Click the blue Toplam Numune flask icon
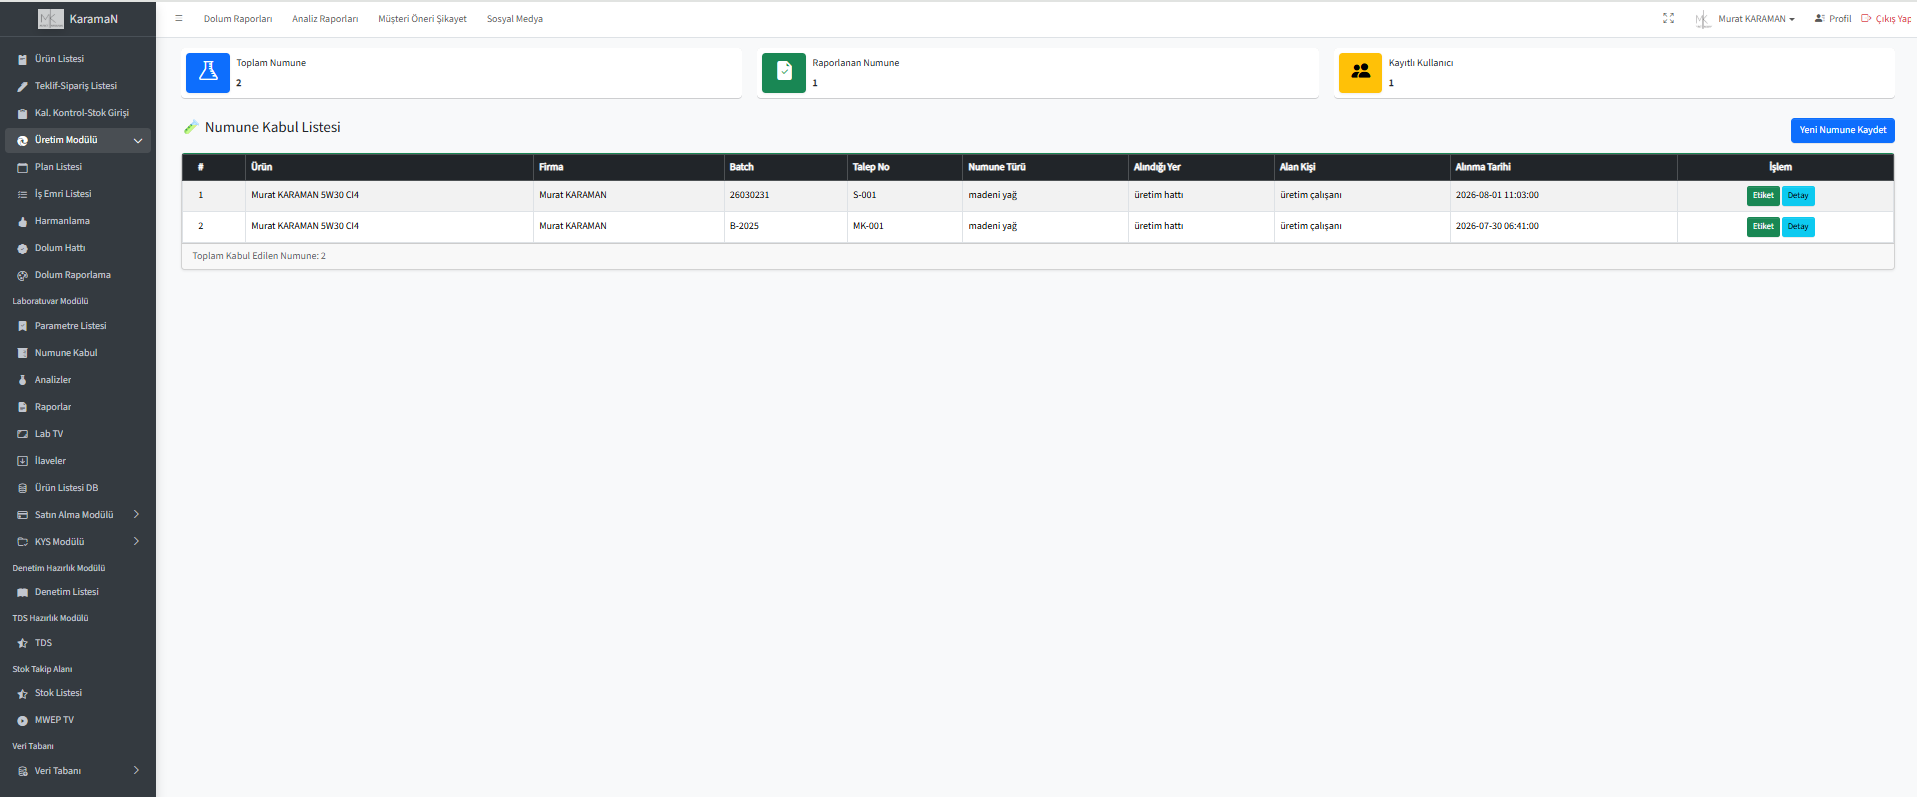Image resolution: width=1917 pixels, height=797 pixels. pos(208,72)
